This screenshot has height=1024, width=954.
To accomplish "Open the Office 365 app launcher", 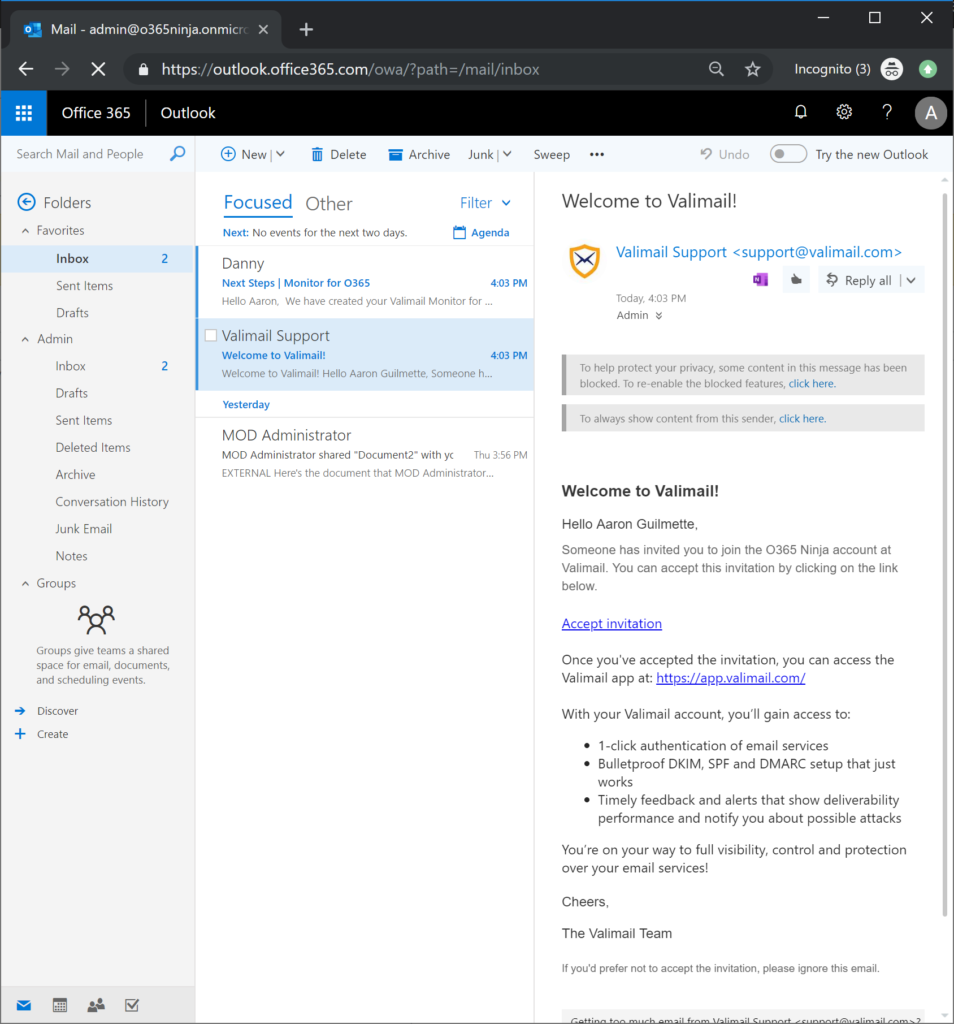I will 23,113.
